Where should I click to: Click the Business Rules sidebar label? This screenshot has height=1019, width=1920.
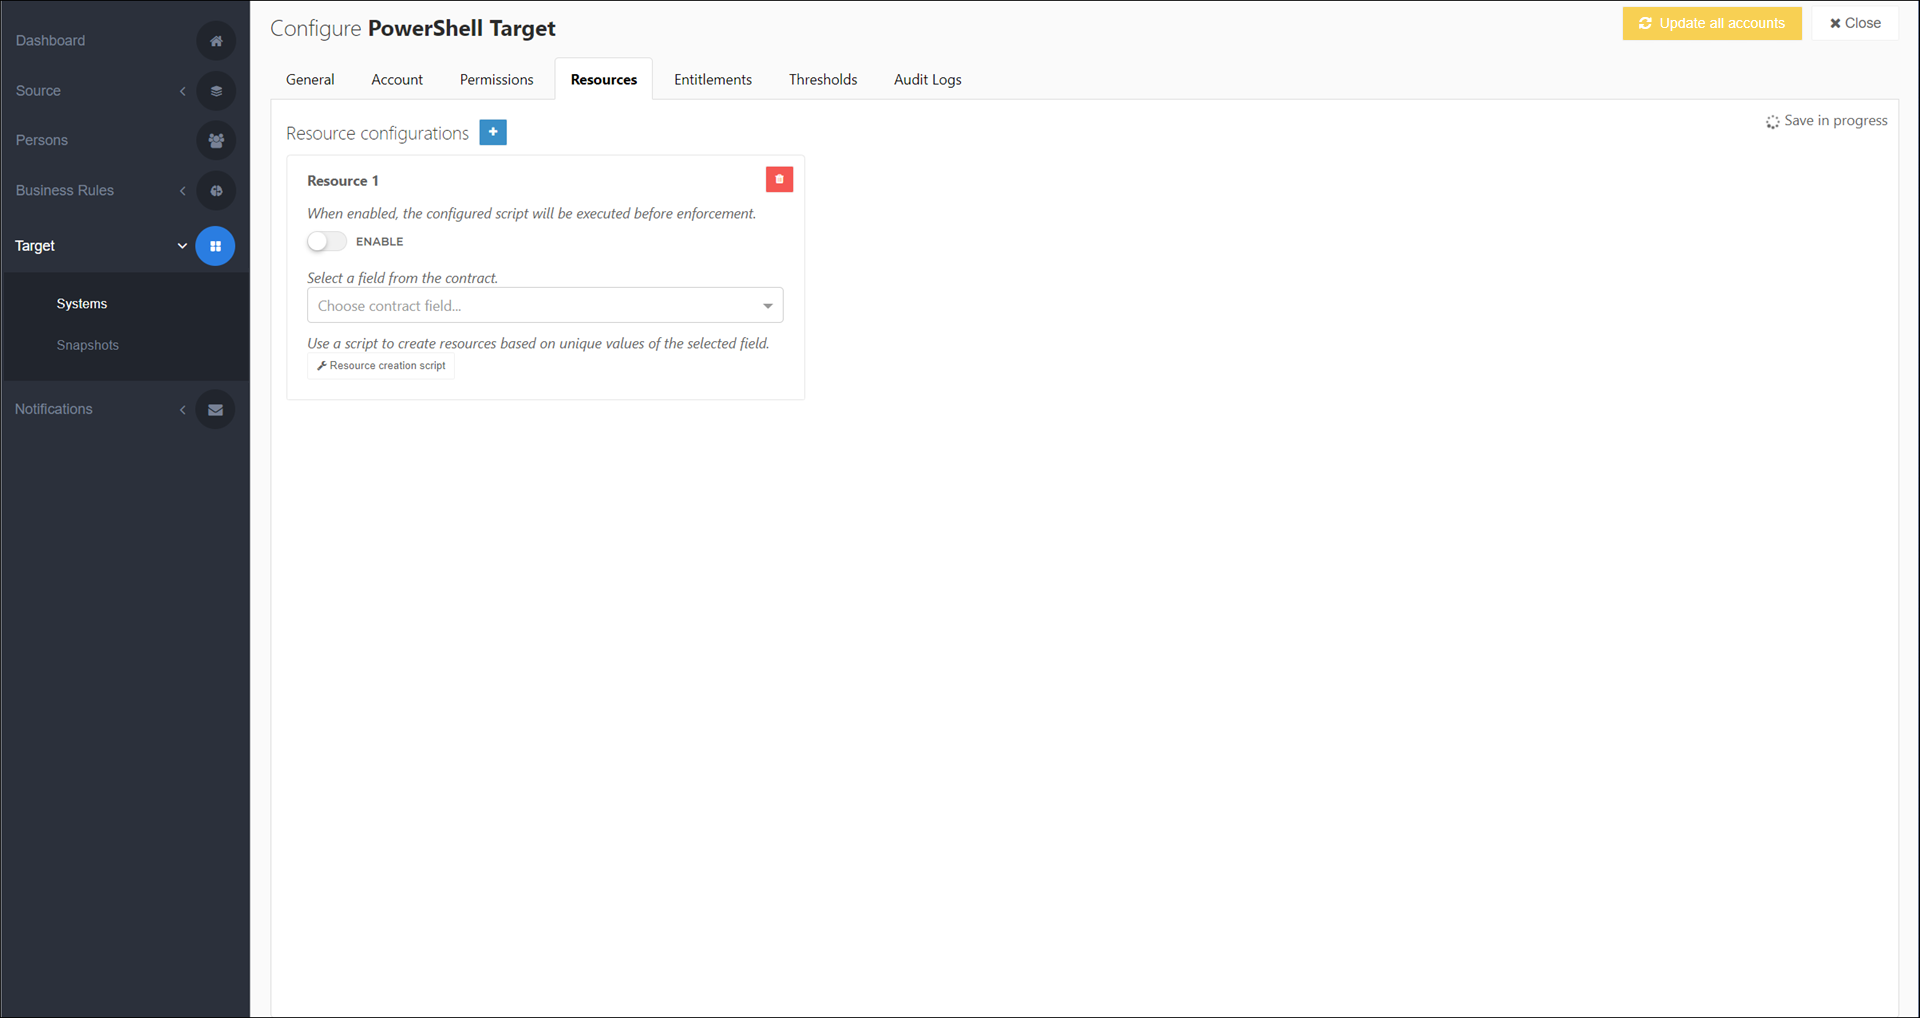[x=65, y=191]
